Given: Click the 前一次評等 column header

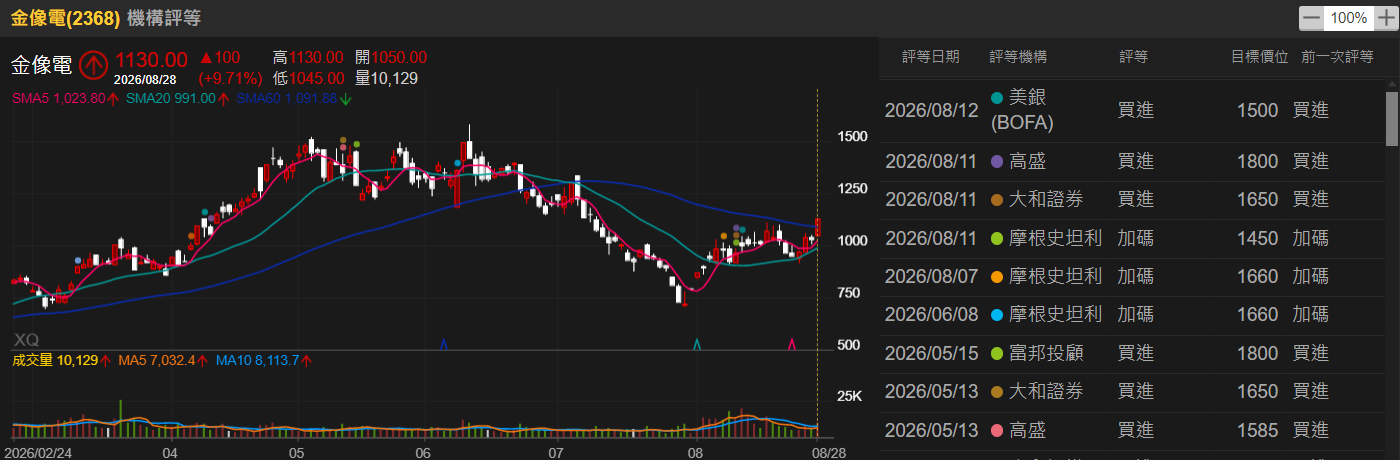Looking at the screenshot, I should point(1337,57).
